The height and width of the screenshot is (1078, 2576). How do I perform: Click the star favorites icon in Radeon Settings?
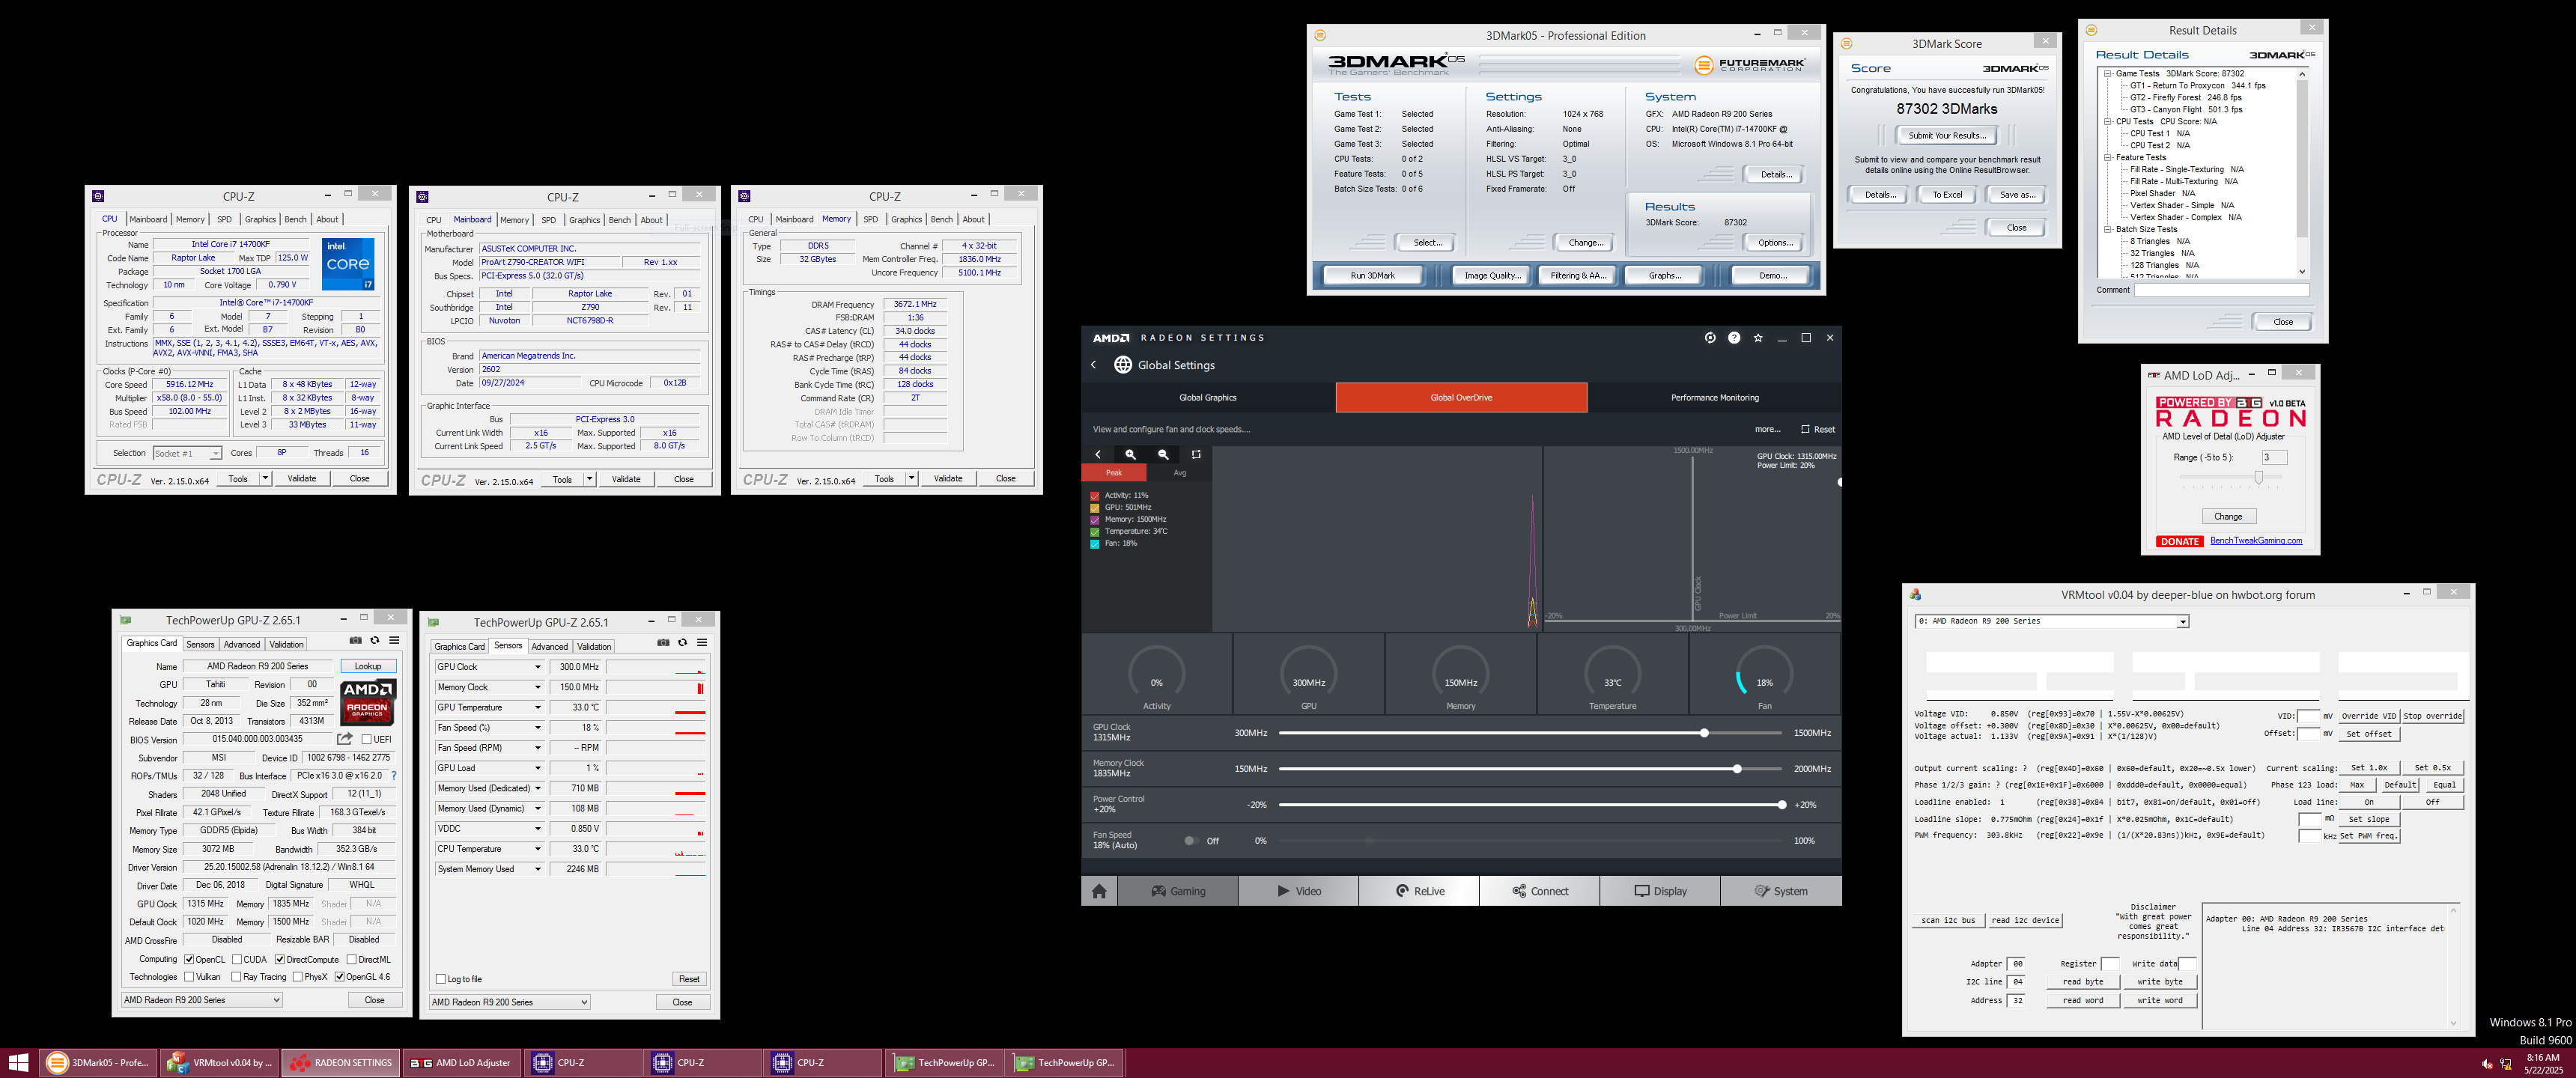pos(1758,338)
